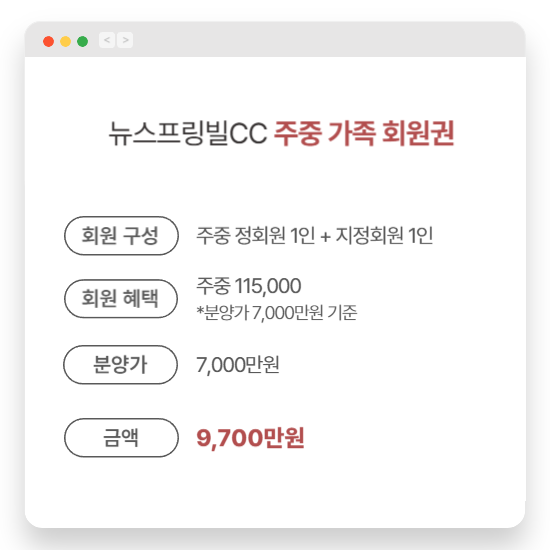
Task: Click the red 9,700만원 price text
Action: (250, 438)
